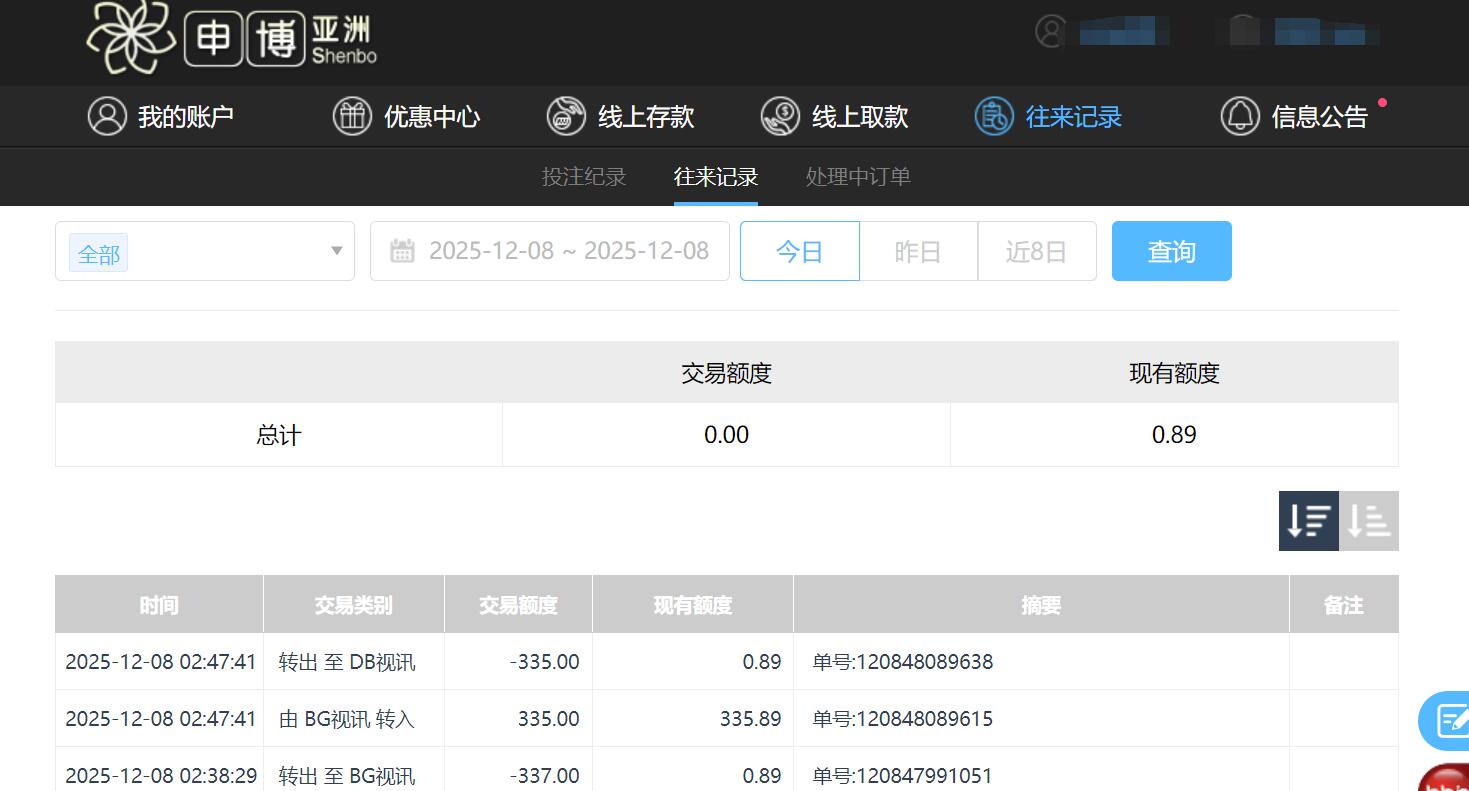Click the calendar icon in the date field
1469x791 pixels.
pos(403,251)
